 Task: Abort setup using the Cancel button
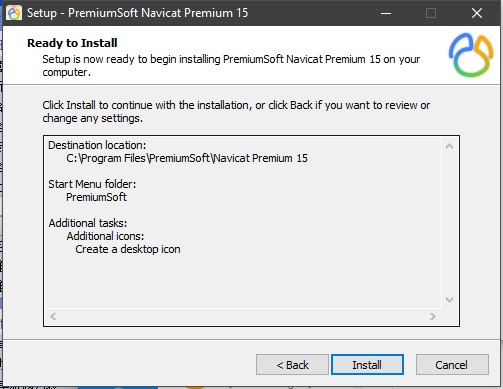(x=452, y=365)
